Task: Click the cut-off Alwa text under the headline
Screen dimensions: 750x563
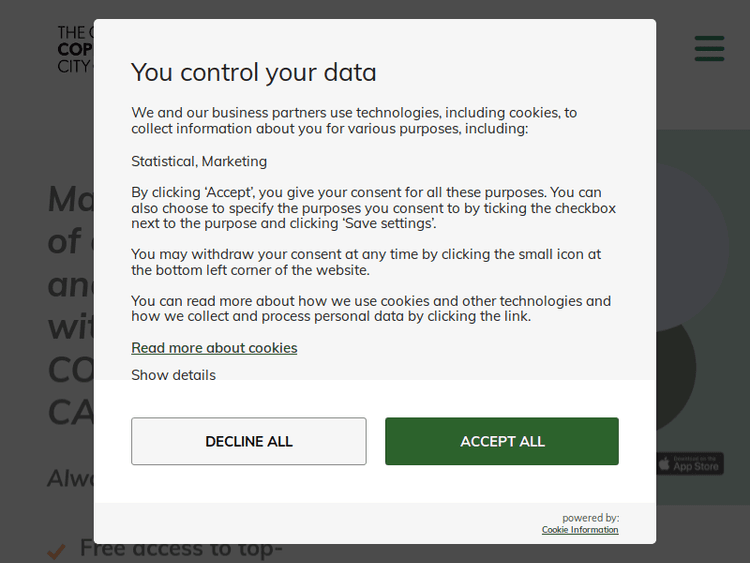Action: (70, 478)
